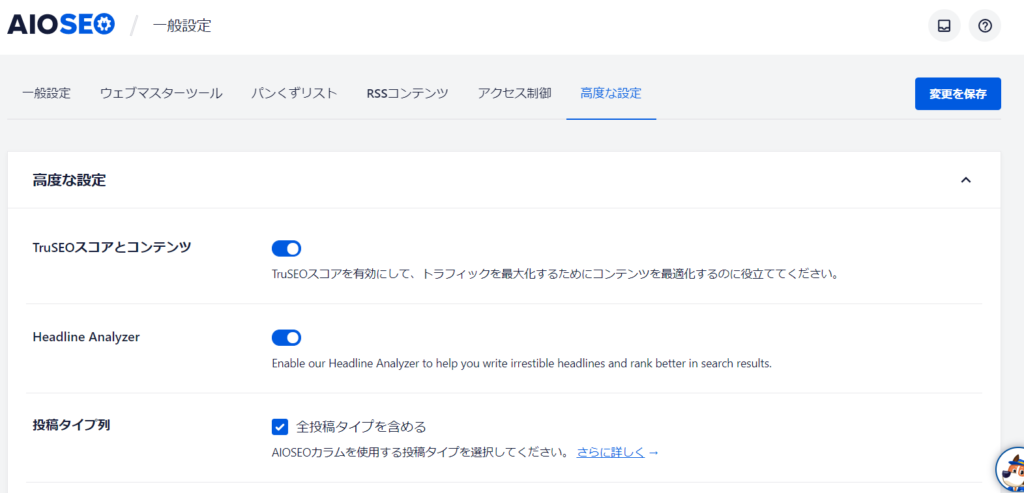Click the 一般設定 page title in header
The height and width of the screenshot is (493, 1024).
pyautogui.click(x=182, y=26)
